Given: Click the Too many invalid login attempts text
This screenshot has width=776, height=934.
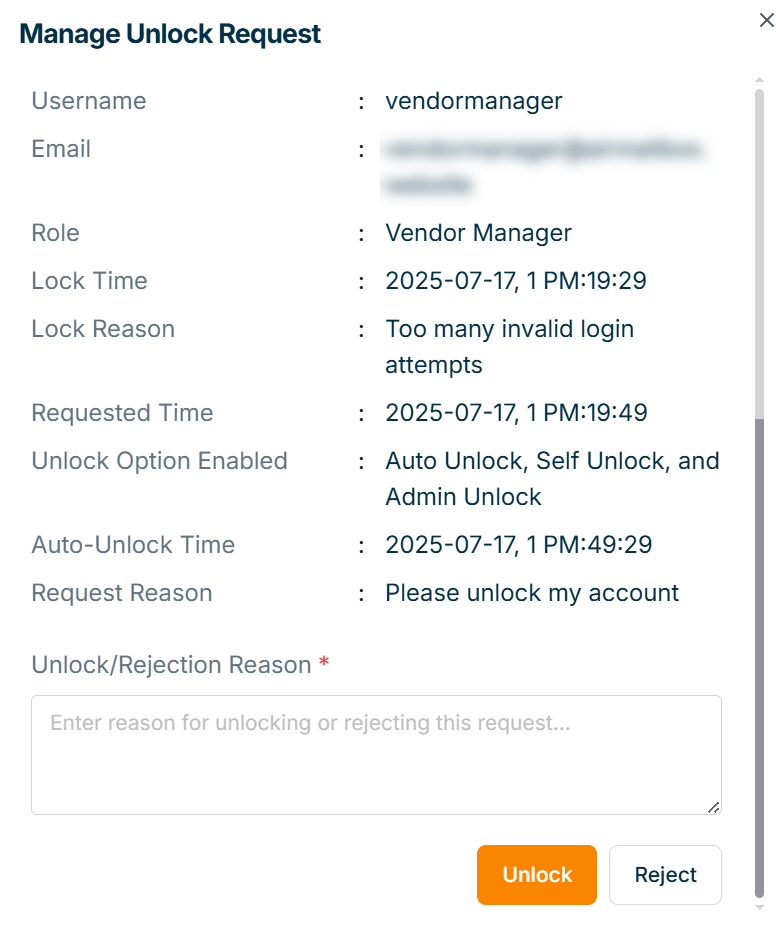Looking at the screenshot, I should [x=509, y=346].
